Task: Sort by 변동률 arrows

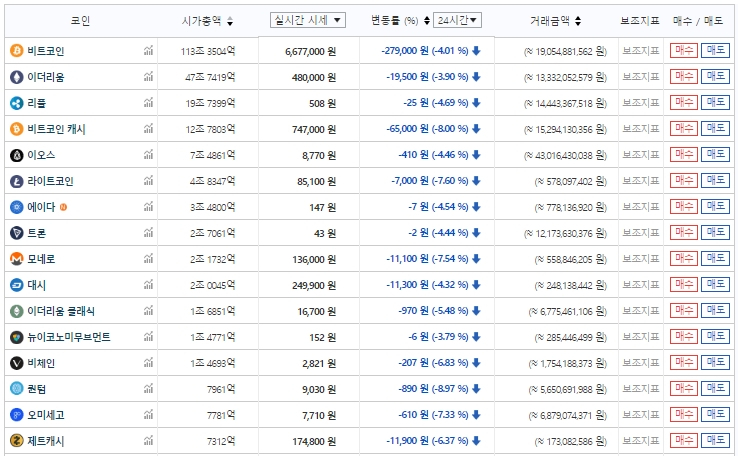Action: click(426, 21)
